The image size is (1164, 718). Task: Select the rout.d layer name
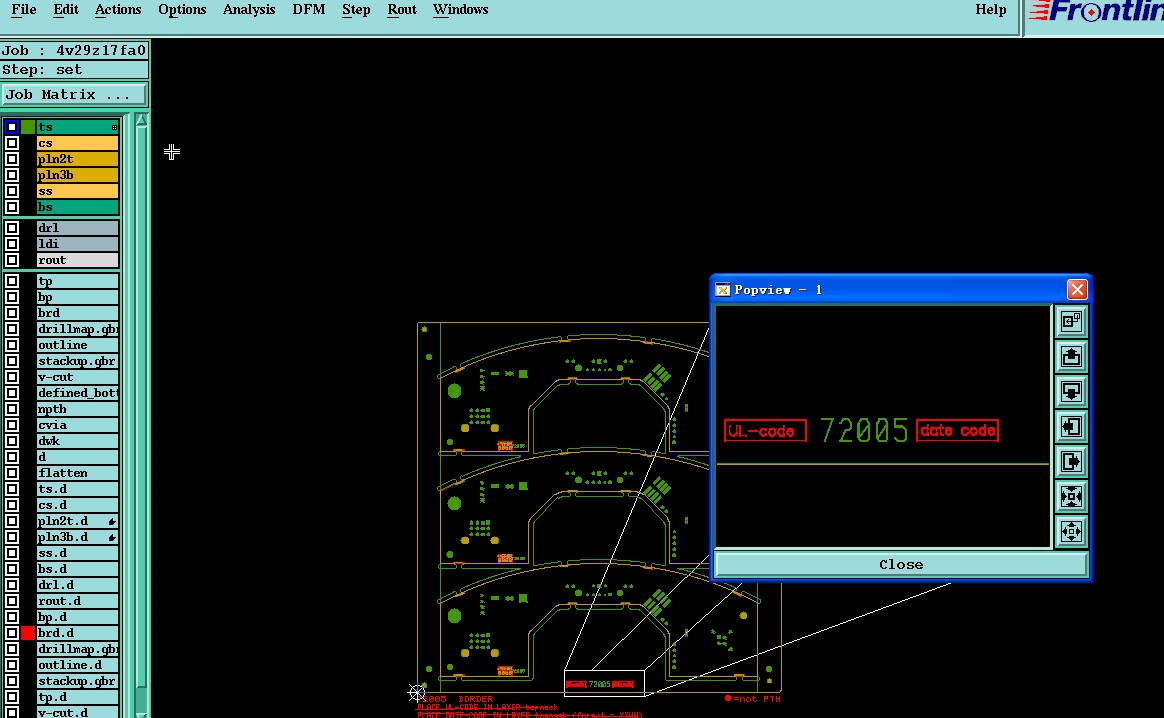77,601
